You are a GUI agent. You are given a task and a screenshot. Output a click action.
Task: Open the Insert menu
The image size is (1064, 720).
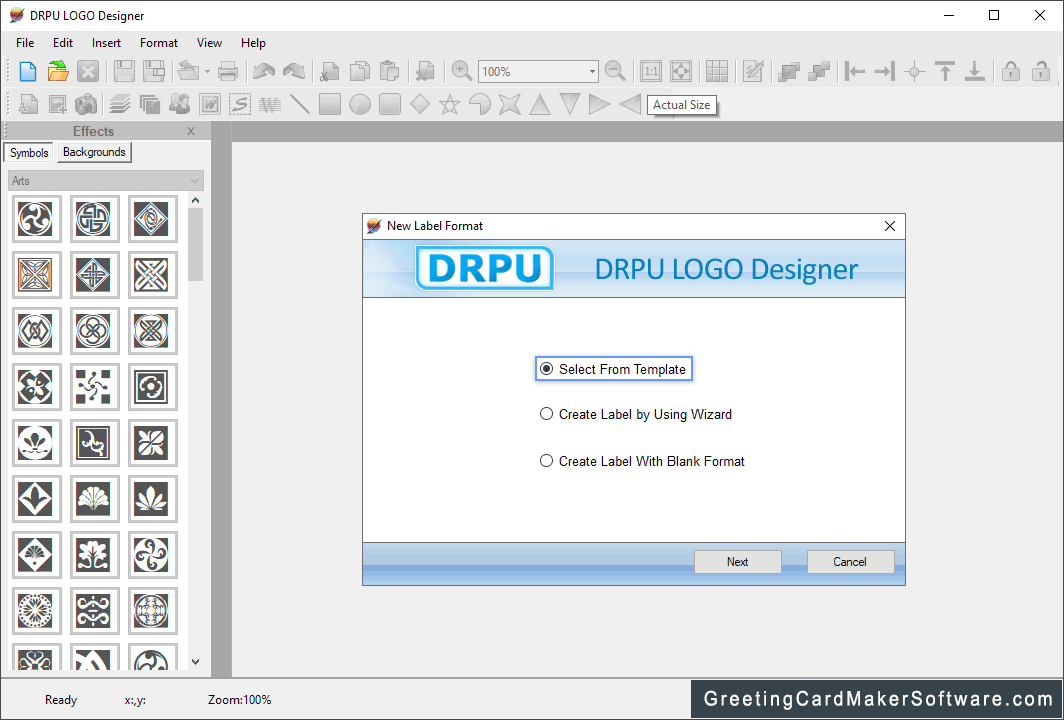pos(107,43)
